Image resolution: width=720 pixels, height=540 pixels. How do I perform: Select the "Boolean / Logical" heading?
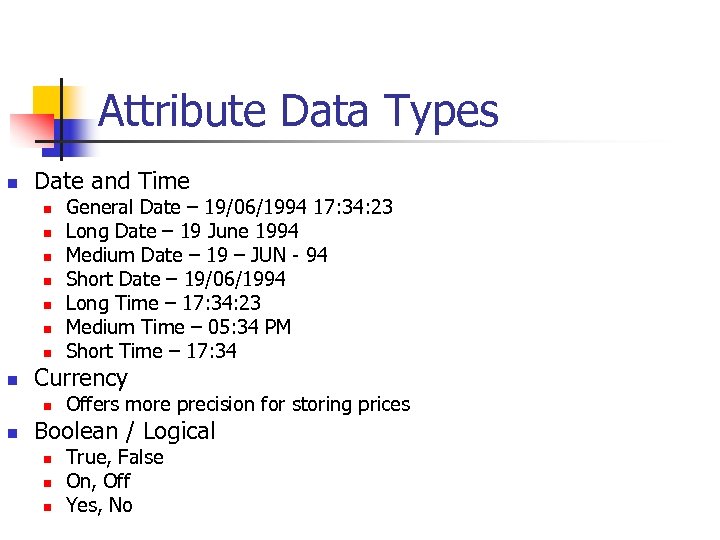tap(125, 431)
